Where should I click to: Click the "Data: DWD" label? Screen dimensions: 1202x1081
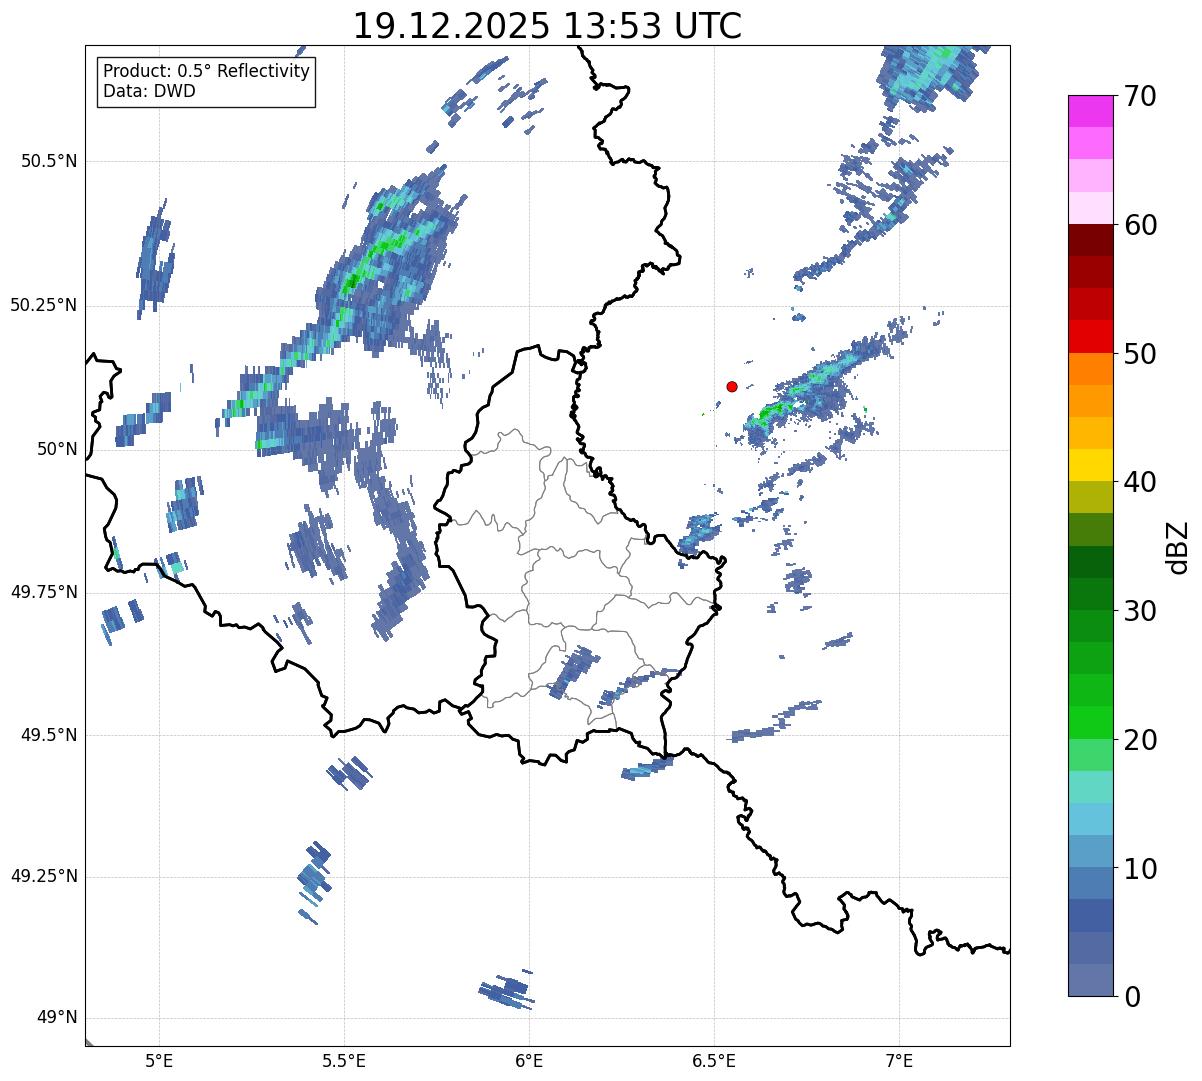(149, 92)
